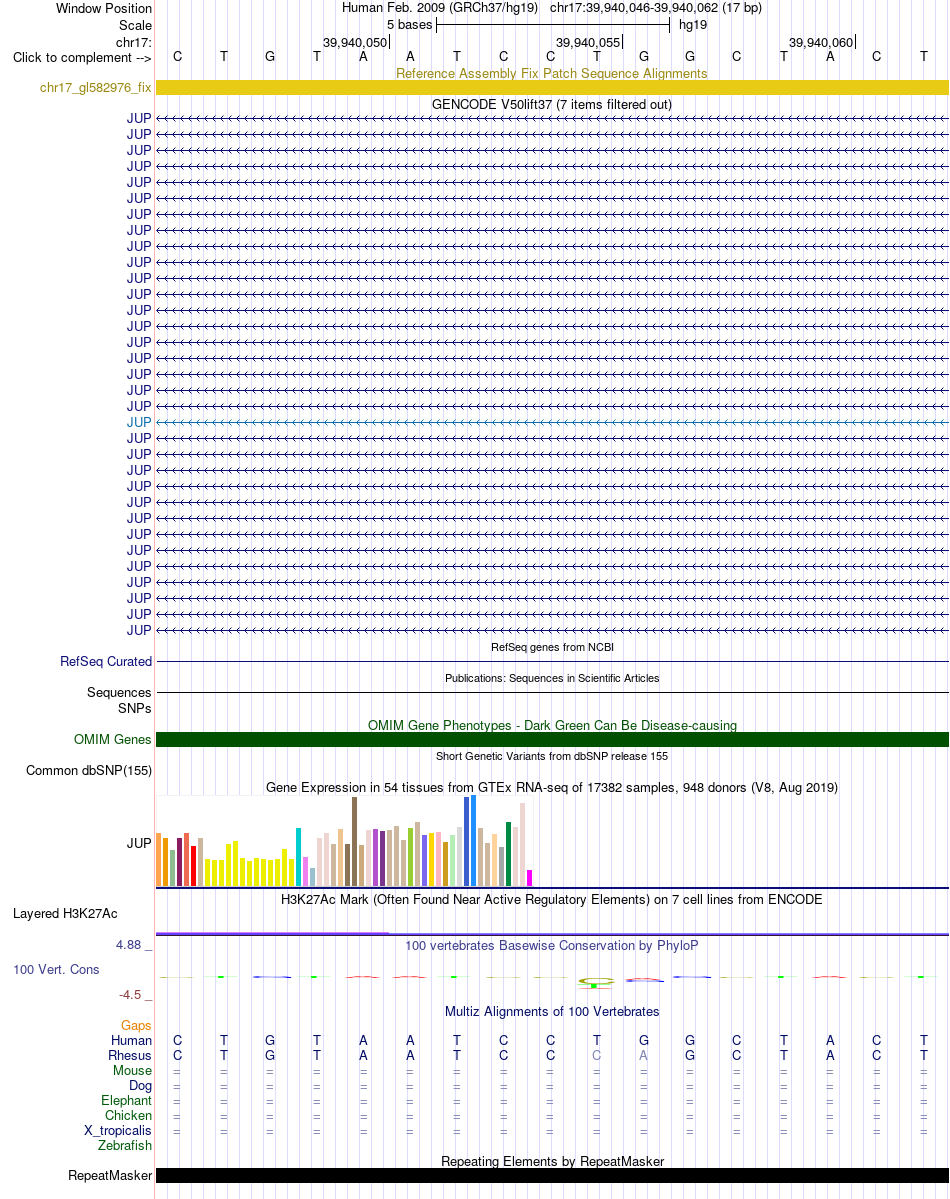Screen dimensions: 950x1199
Task: Open the OMIM Gene Phenotypes track title
Action: click(552, 725)
